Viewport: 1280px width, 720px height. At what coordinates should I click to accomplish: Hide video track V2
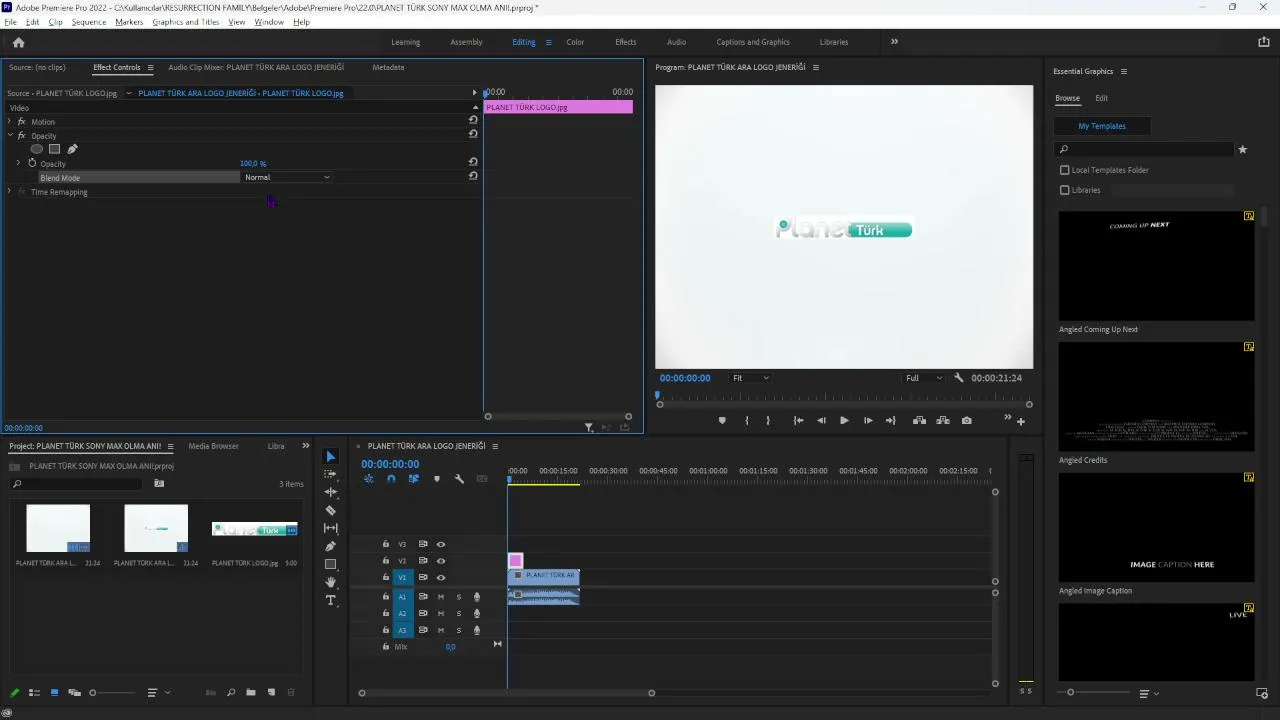click(441, 561)
